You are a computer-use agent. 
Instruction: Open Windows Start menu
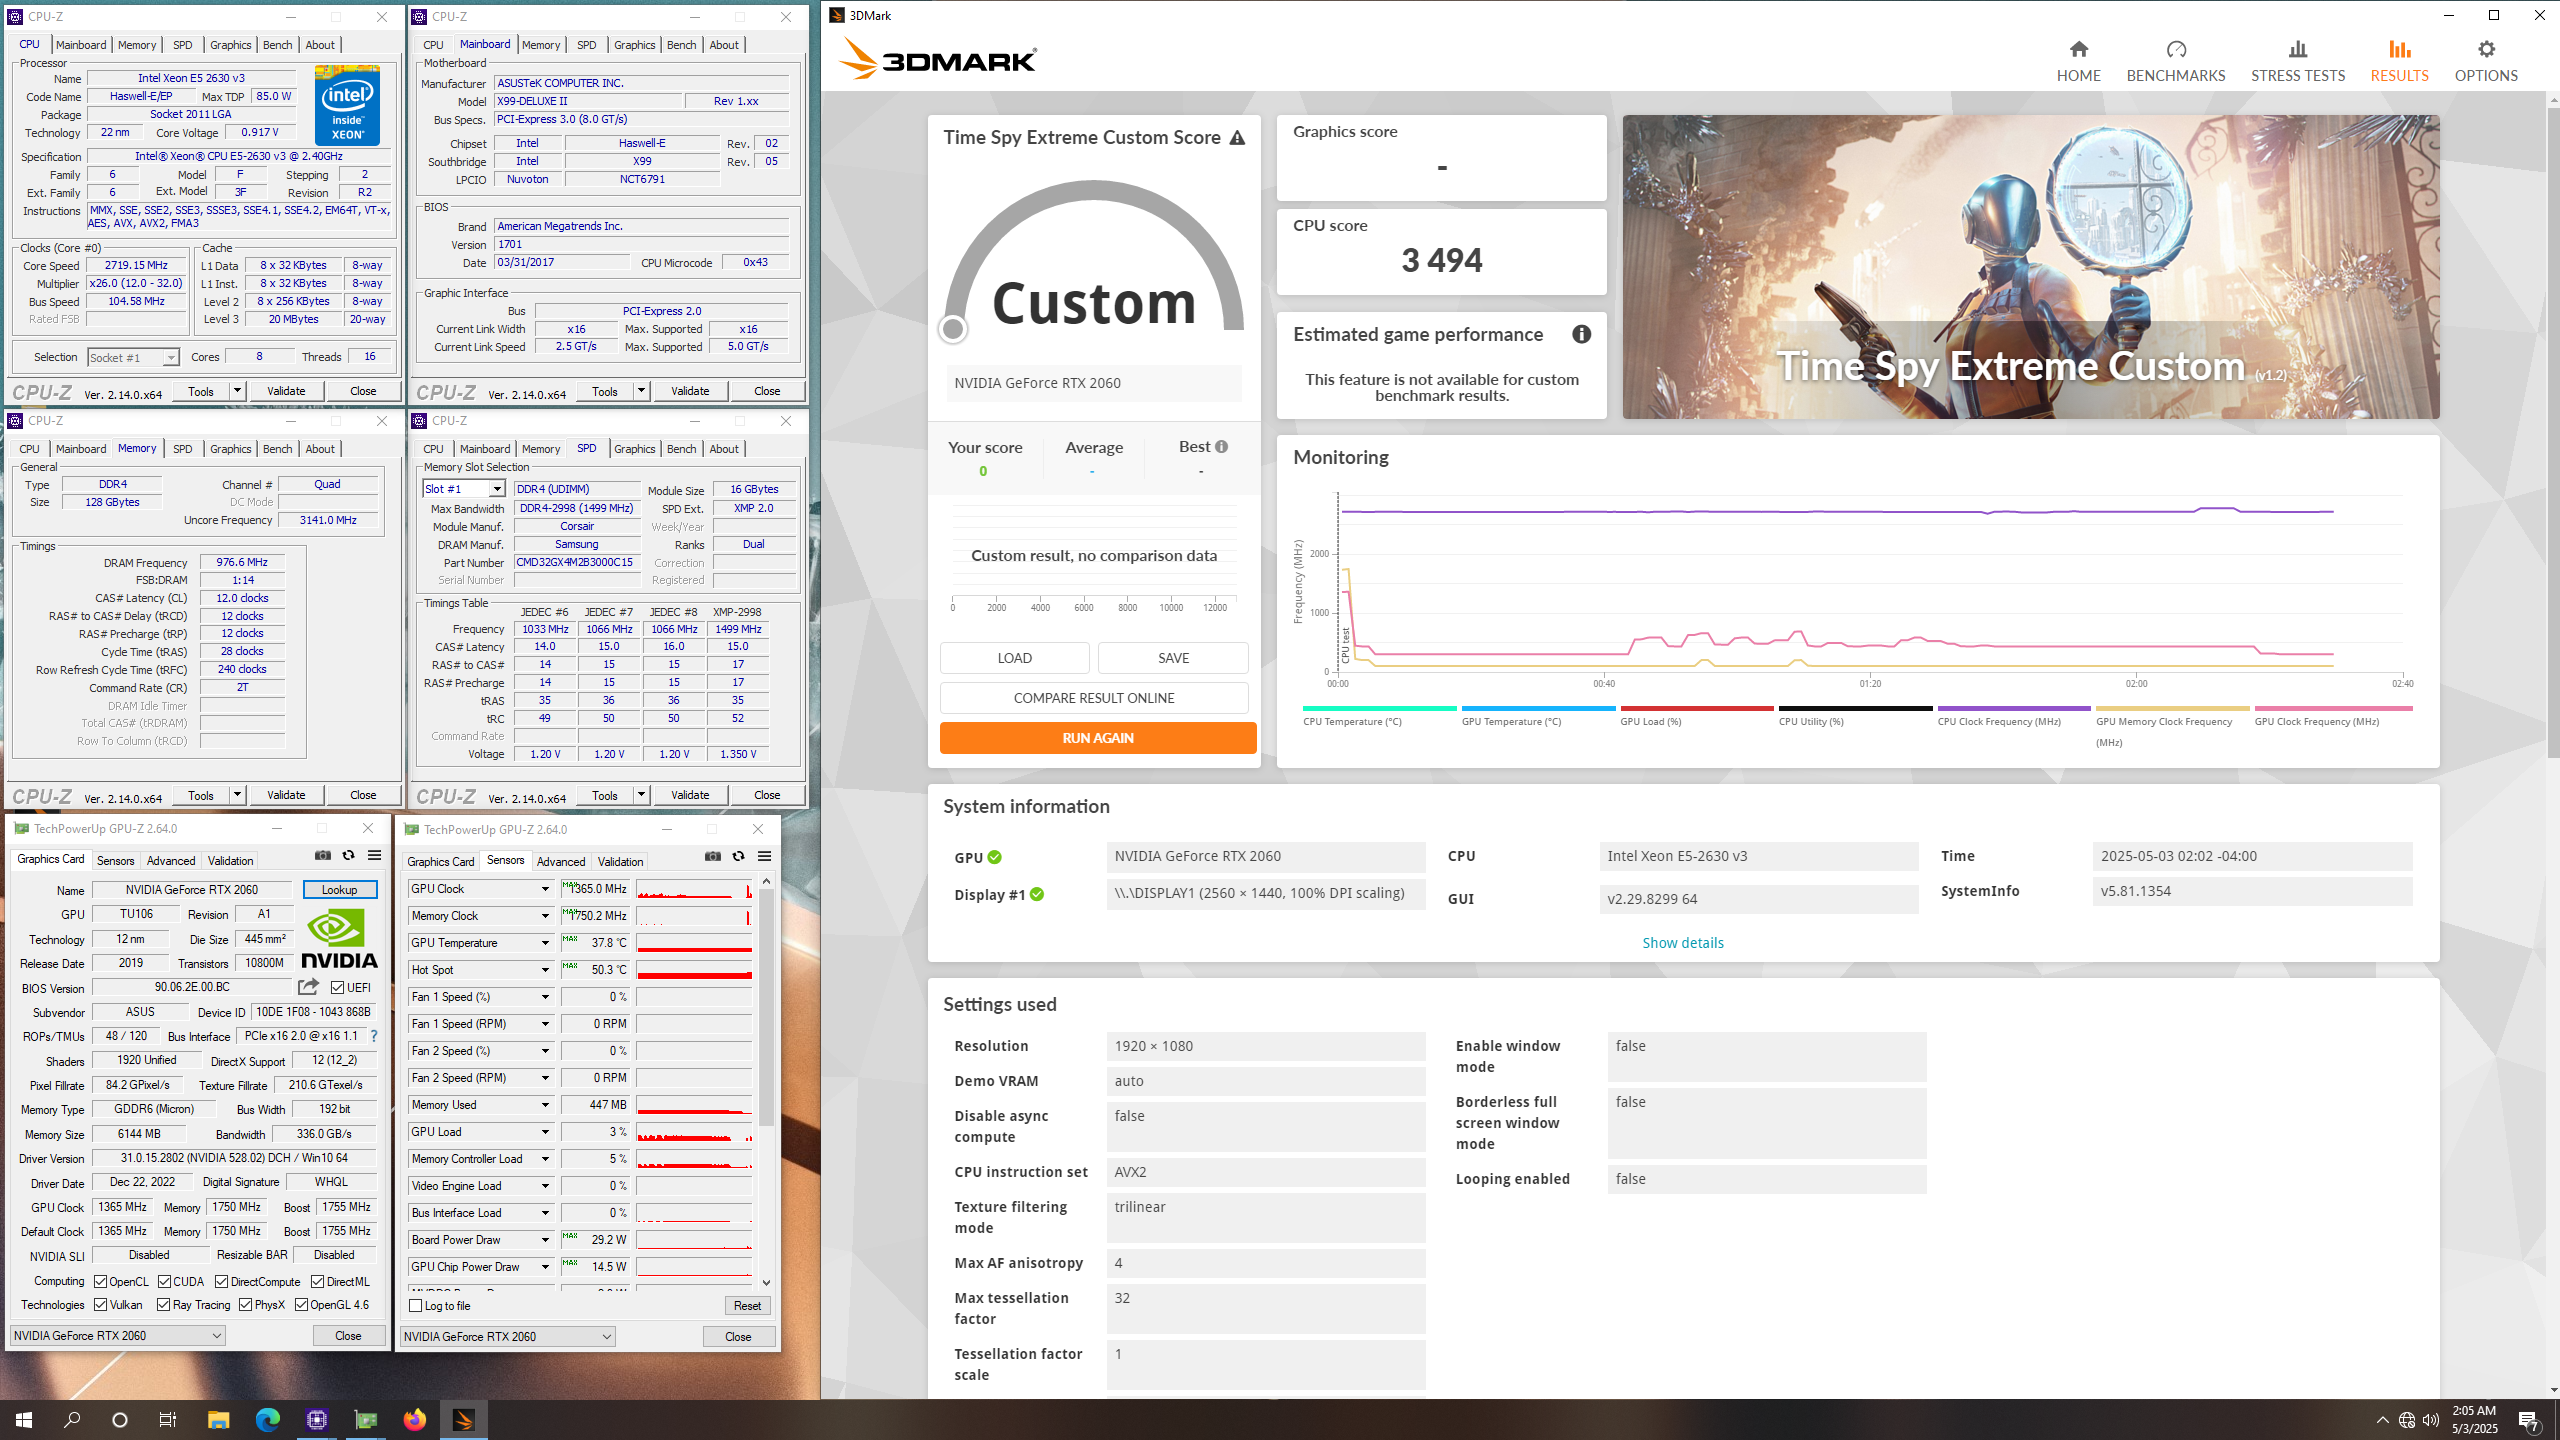(24, 1419)
